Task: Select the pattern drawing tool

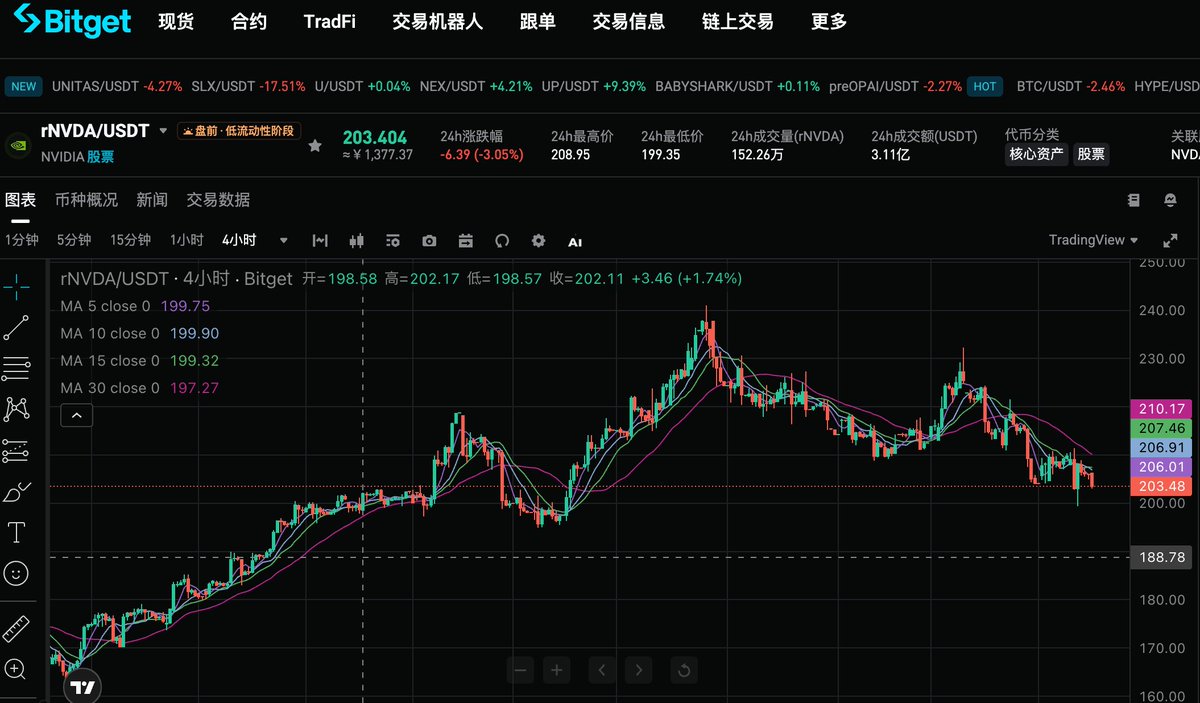Action: point(16,409)
